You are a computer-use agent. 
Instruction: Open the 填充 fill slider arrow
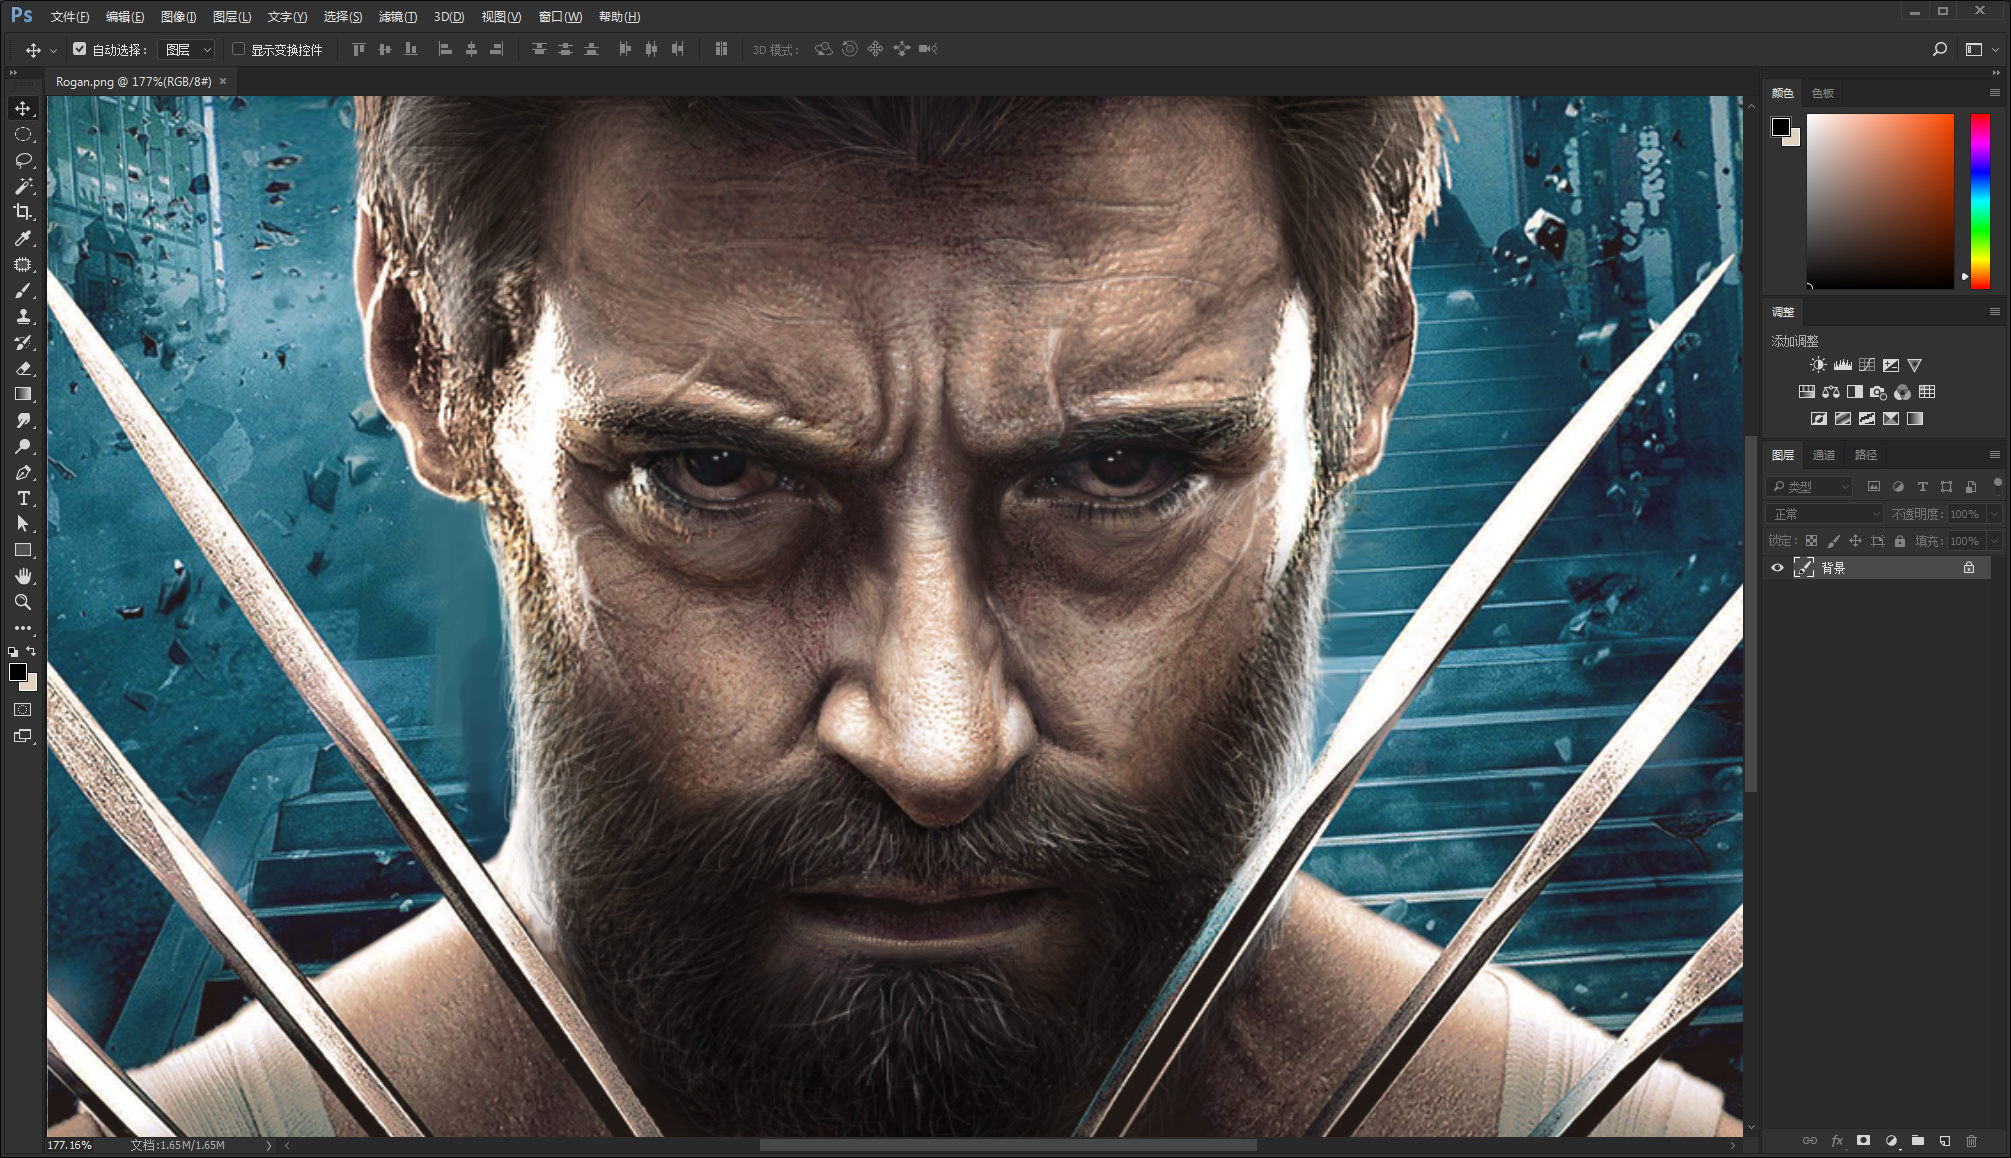coord(1994,541)
